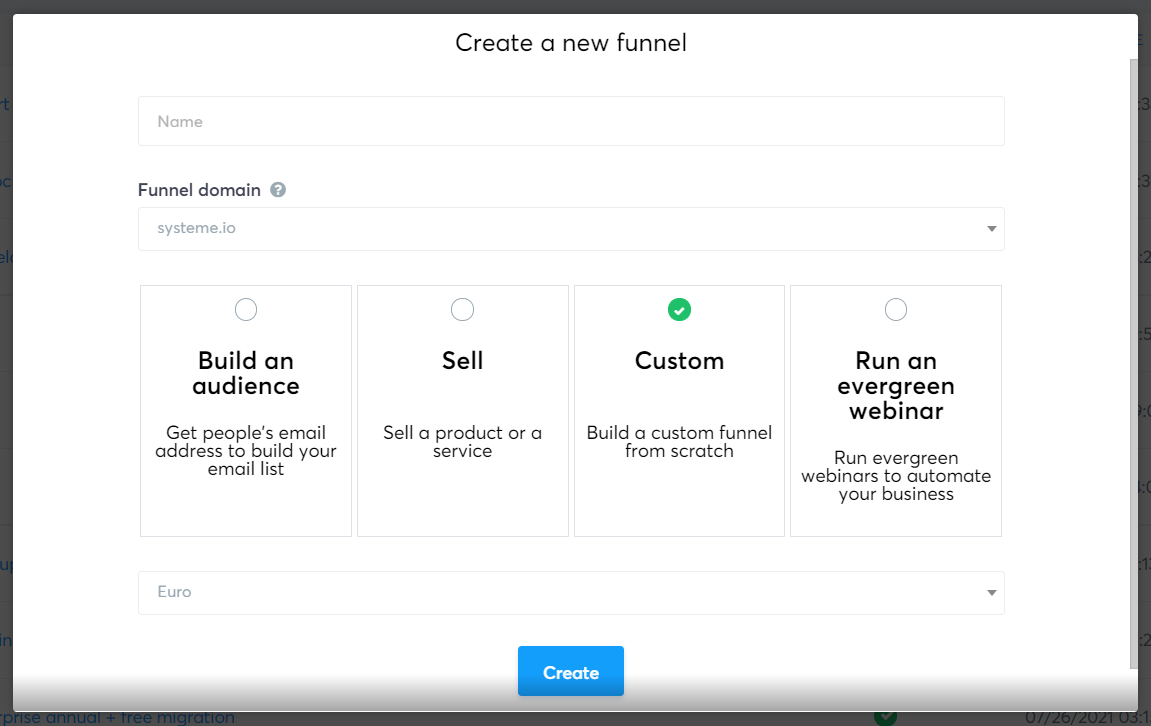Click the green checkmark badge on Custom

pyautogui.click(x=679, y=310)
